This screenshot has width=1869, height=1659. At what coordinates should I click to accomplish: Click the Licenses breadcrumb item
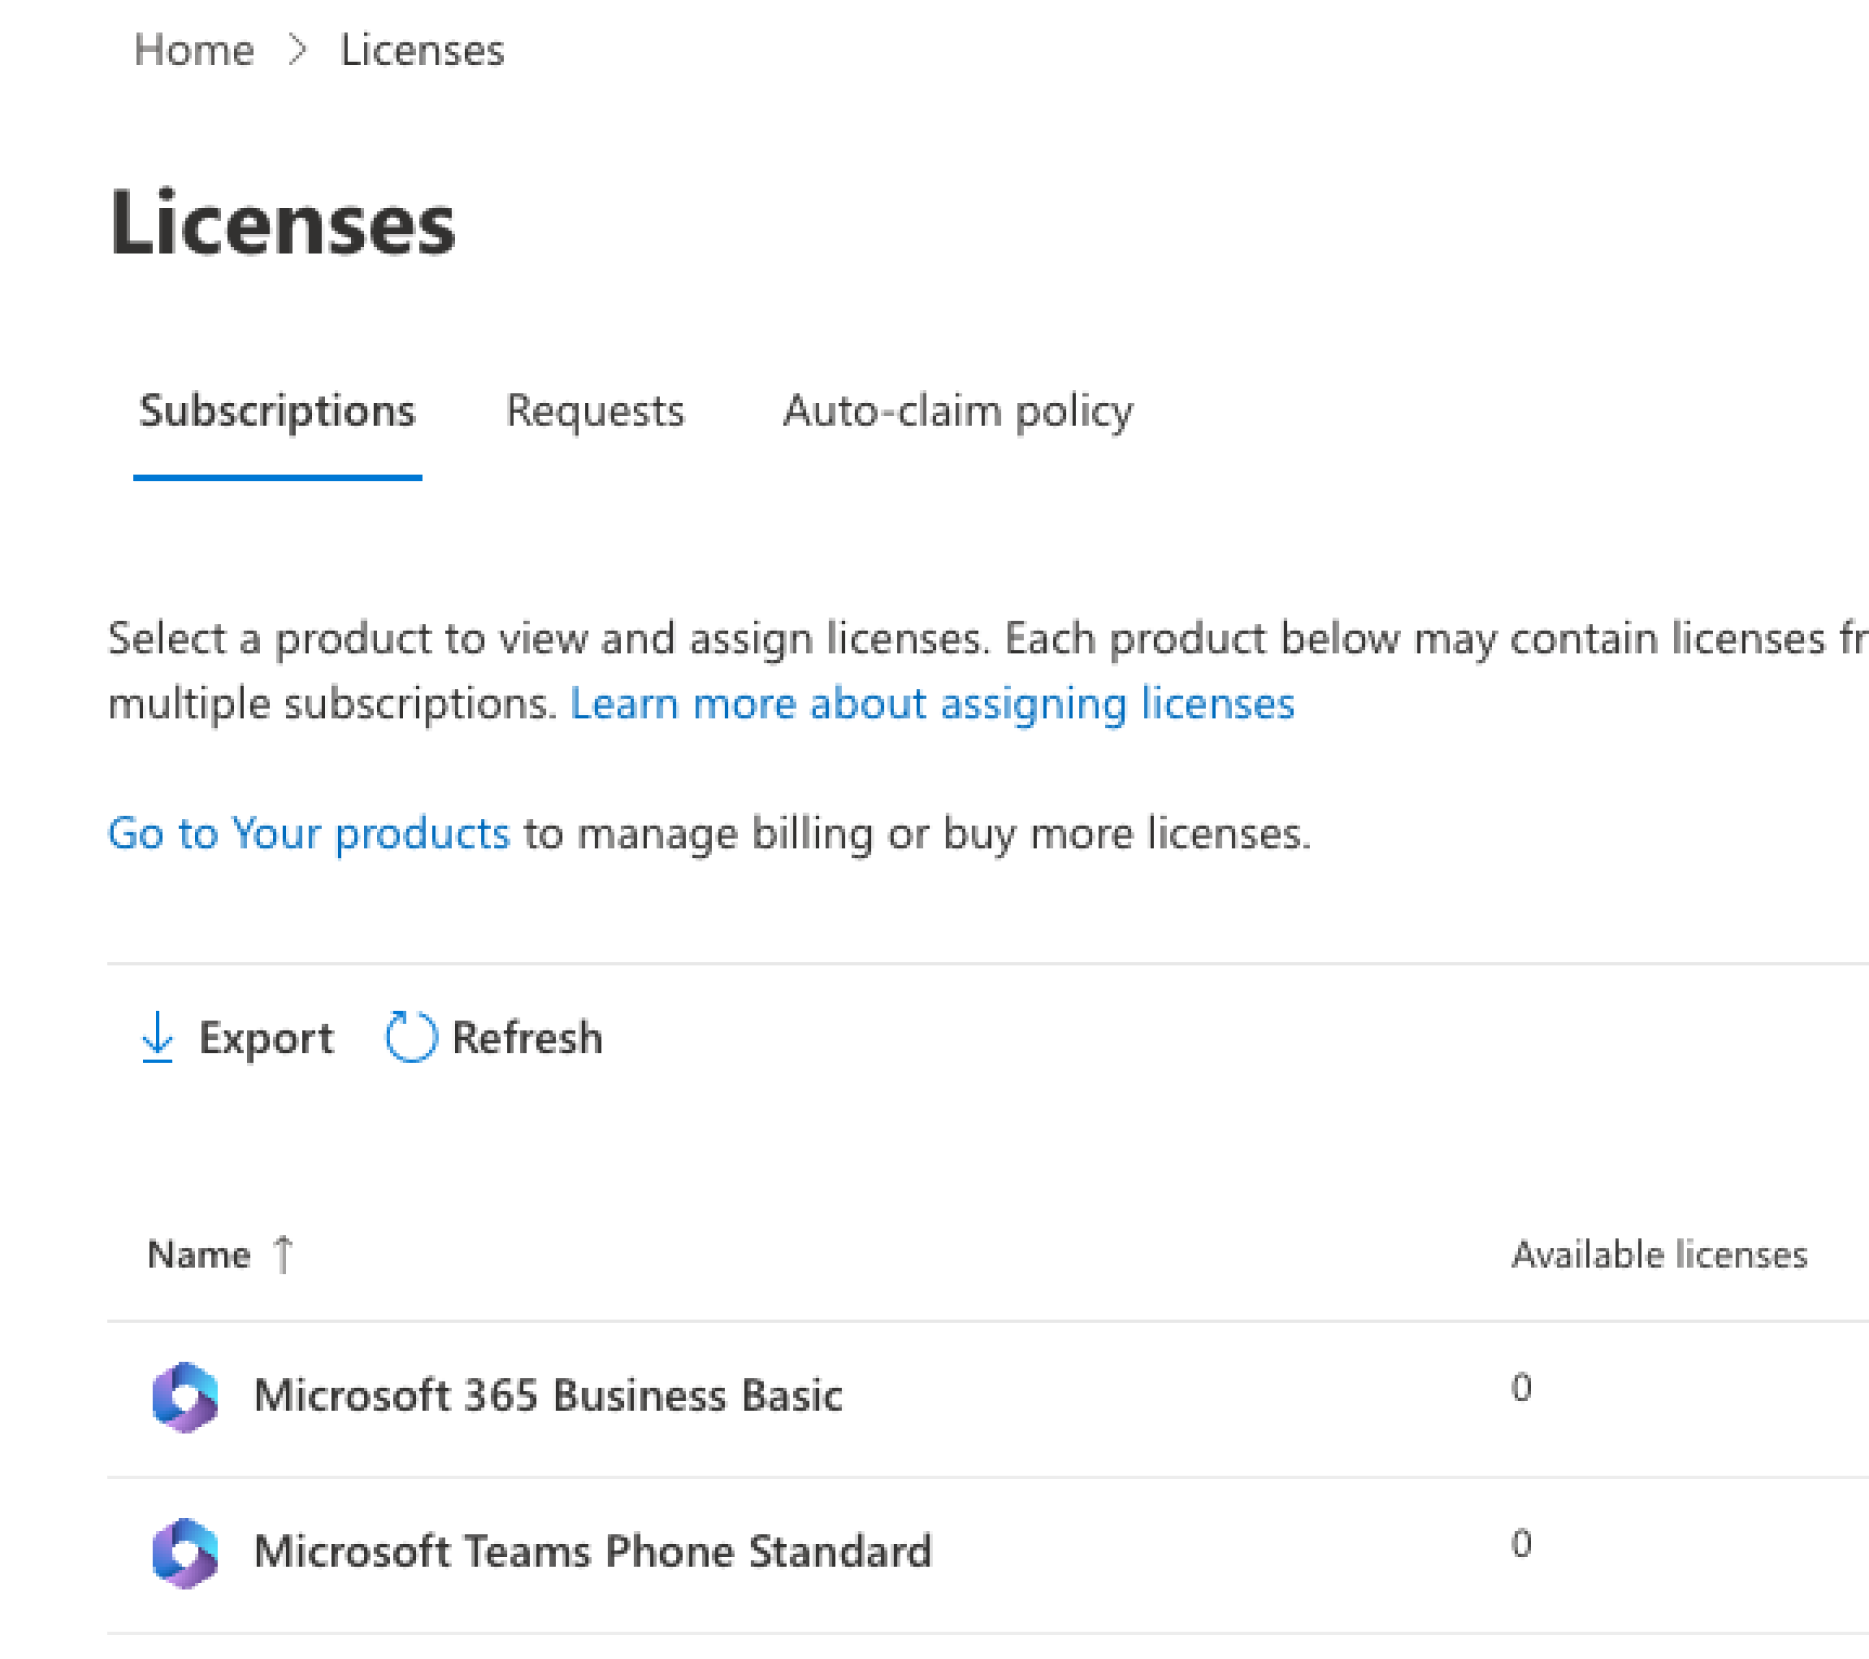(422, 50)
